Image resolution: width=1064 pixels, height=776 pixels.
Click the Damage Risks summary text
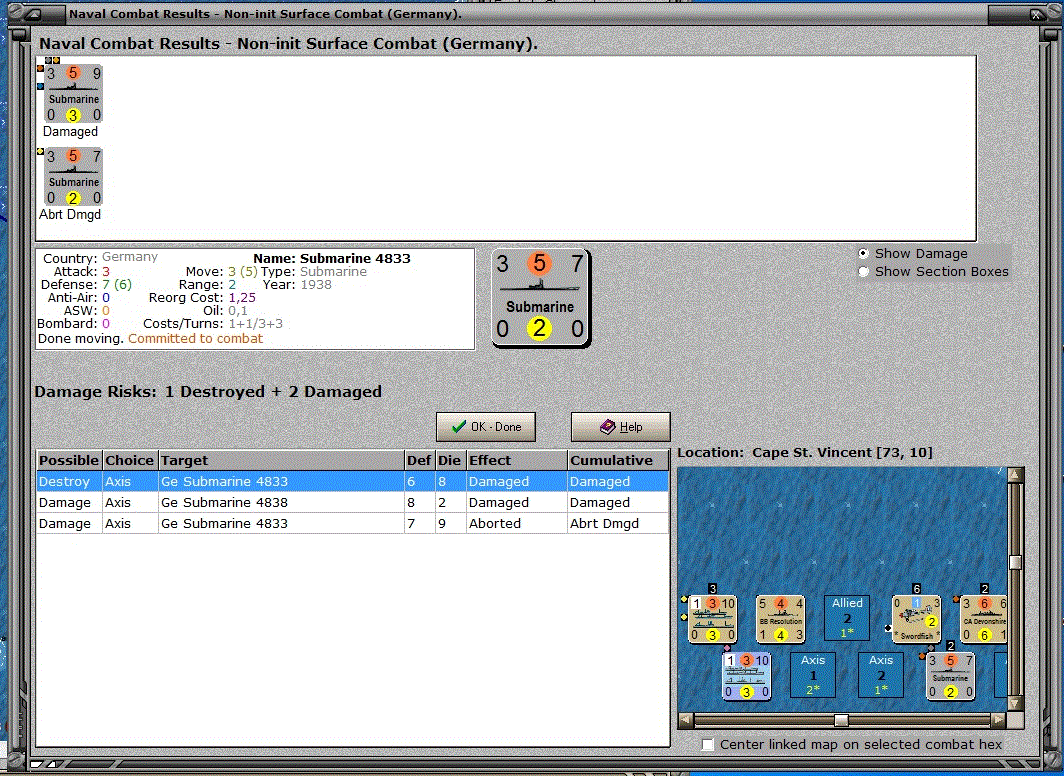pyautogui.click(x=208, y=391)
